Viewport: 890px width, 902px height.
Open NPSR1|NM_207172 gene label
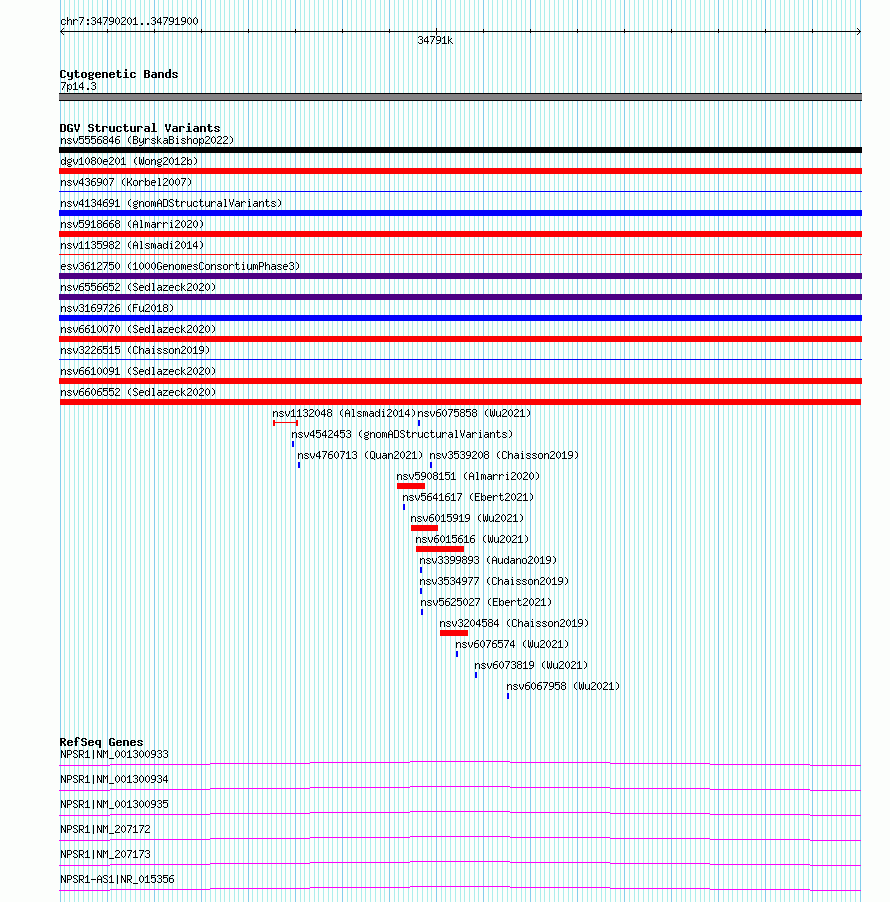[x=105, y=830]
